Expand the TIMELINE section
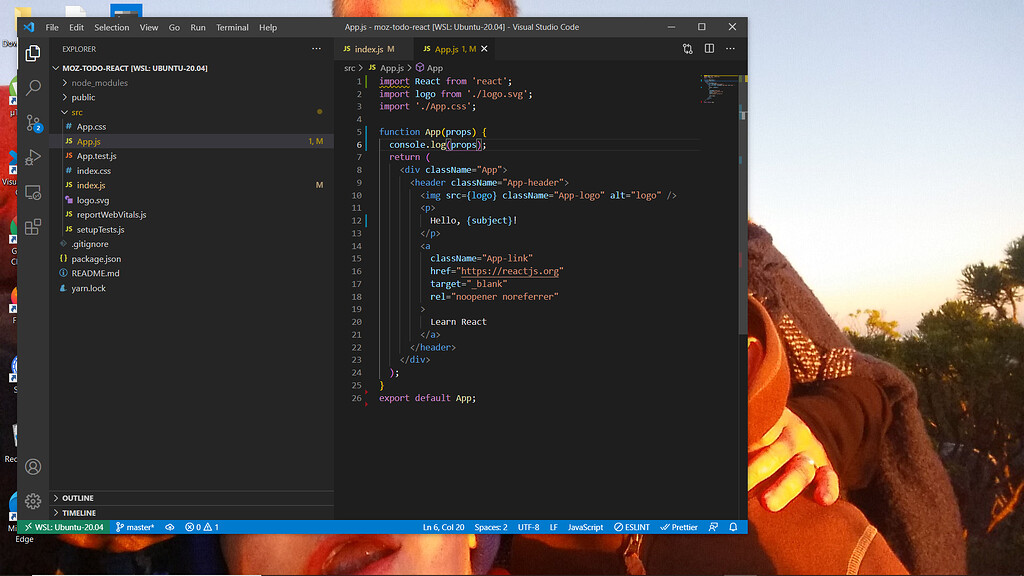The height and width of the screenshot is (576, 1024). point(80,512)
